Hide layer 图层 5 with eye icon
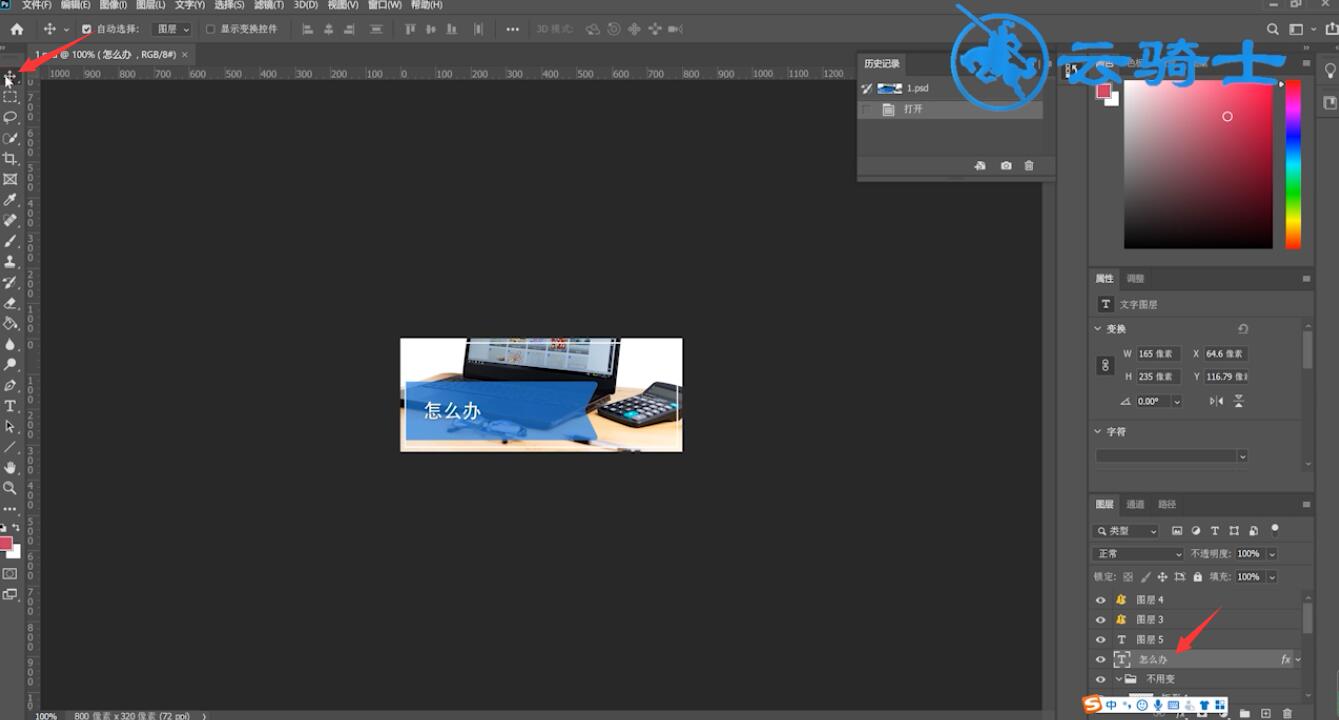Viewport: 1339px width, 720px height. (1101, 640)
